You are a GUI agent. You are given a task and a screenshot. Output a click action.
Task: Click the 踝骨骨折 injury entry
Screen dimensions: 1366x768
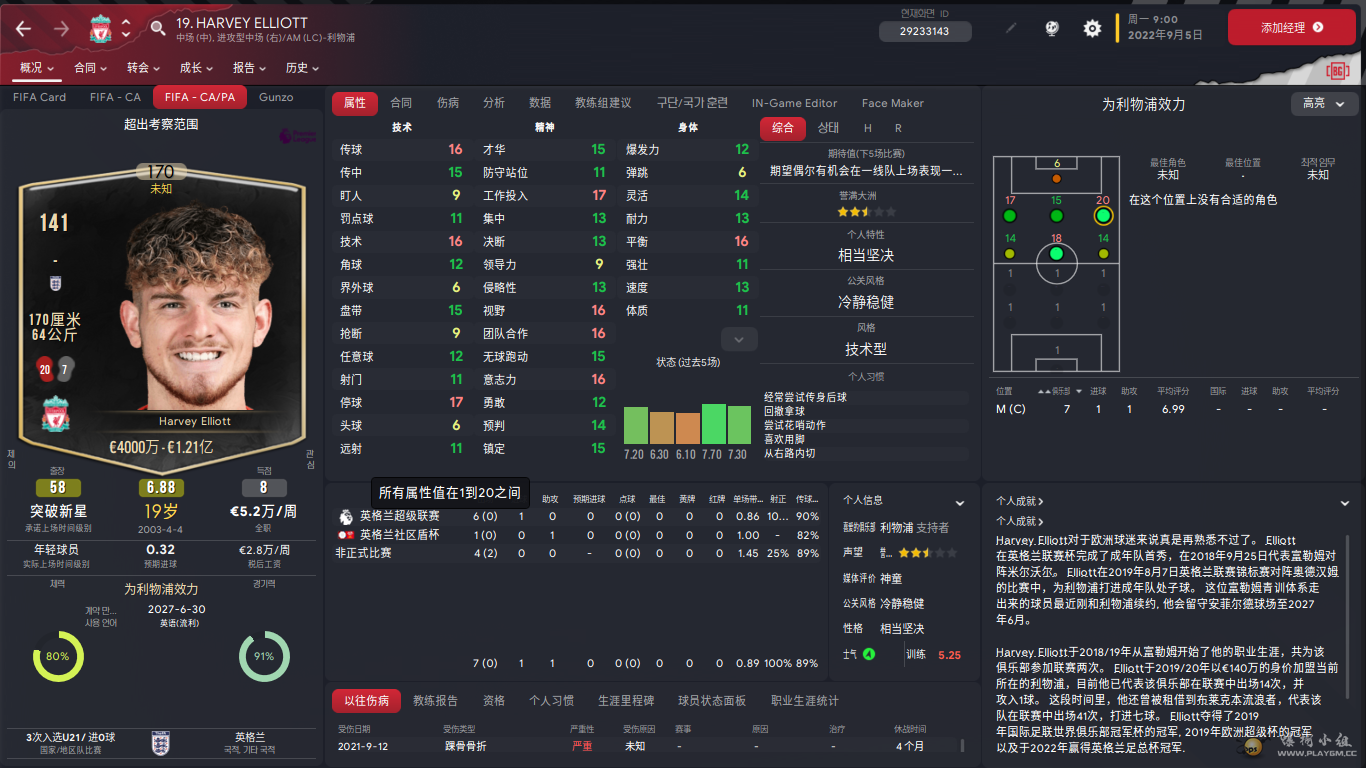[x=466, y=746]
